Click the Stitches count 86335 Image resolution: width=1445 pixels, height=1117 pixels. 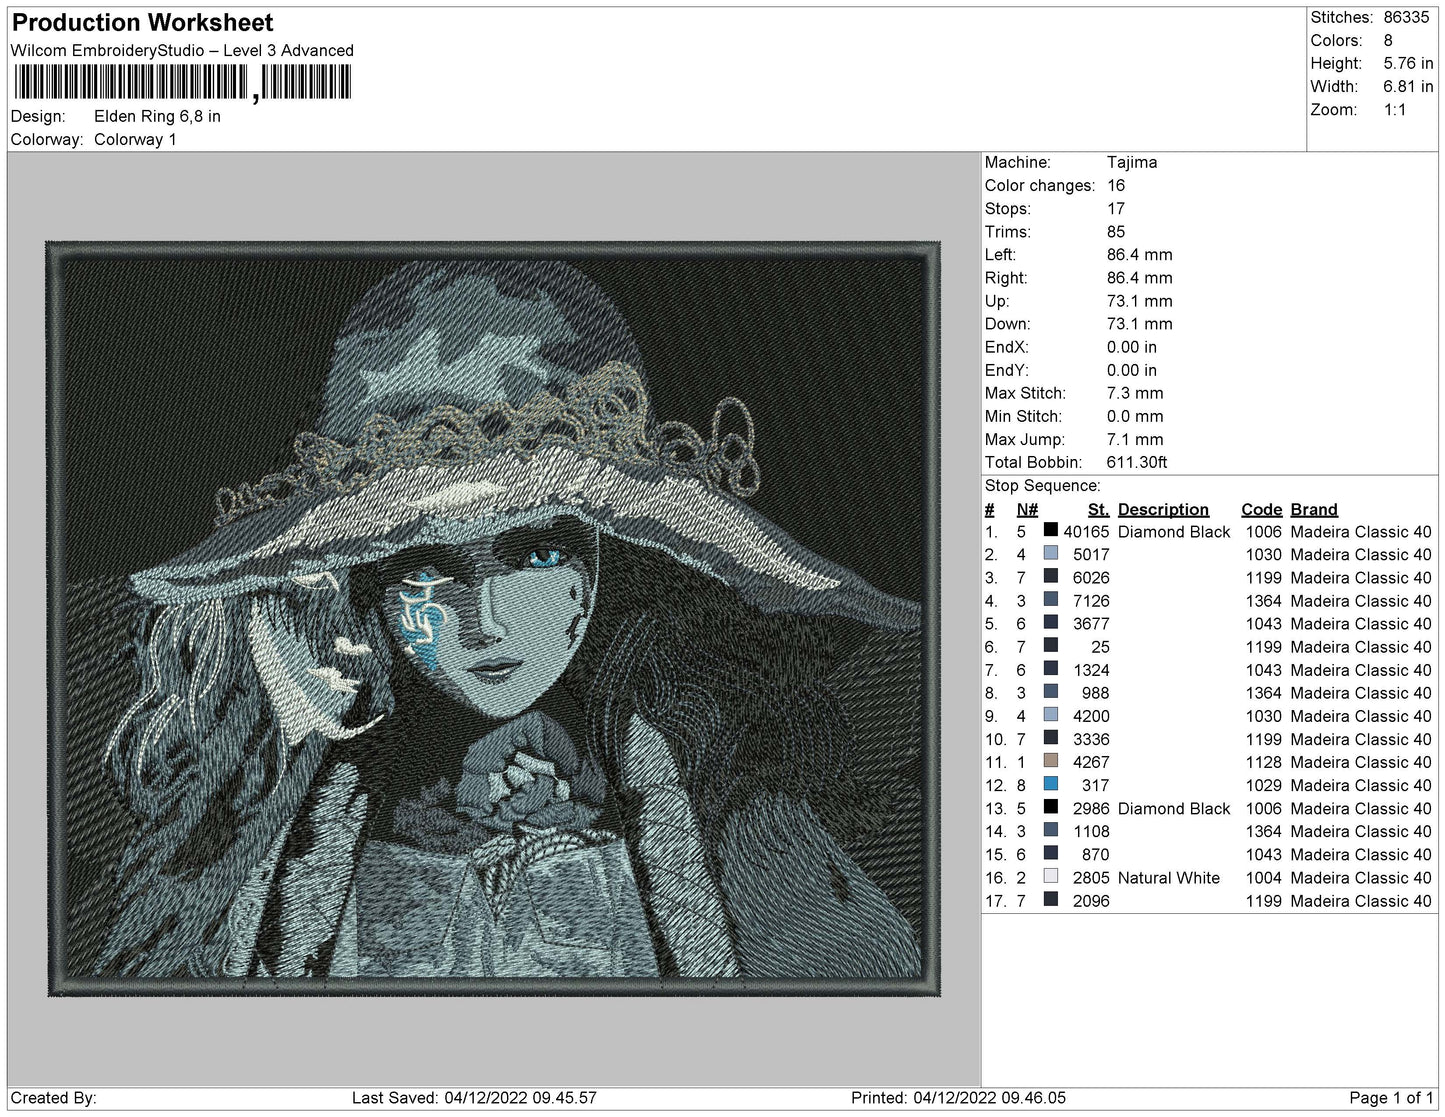1406,17
